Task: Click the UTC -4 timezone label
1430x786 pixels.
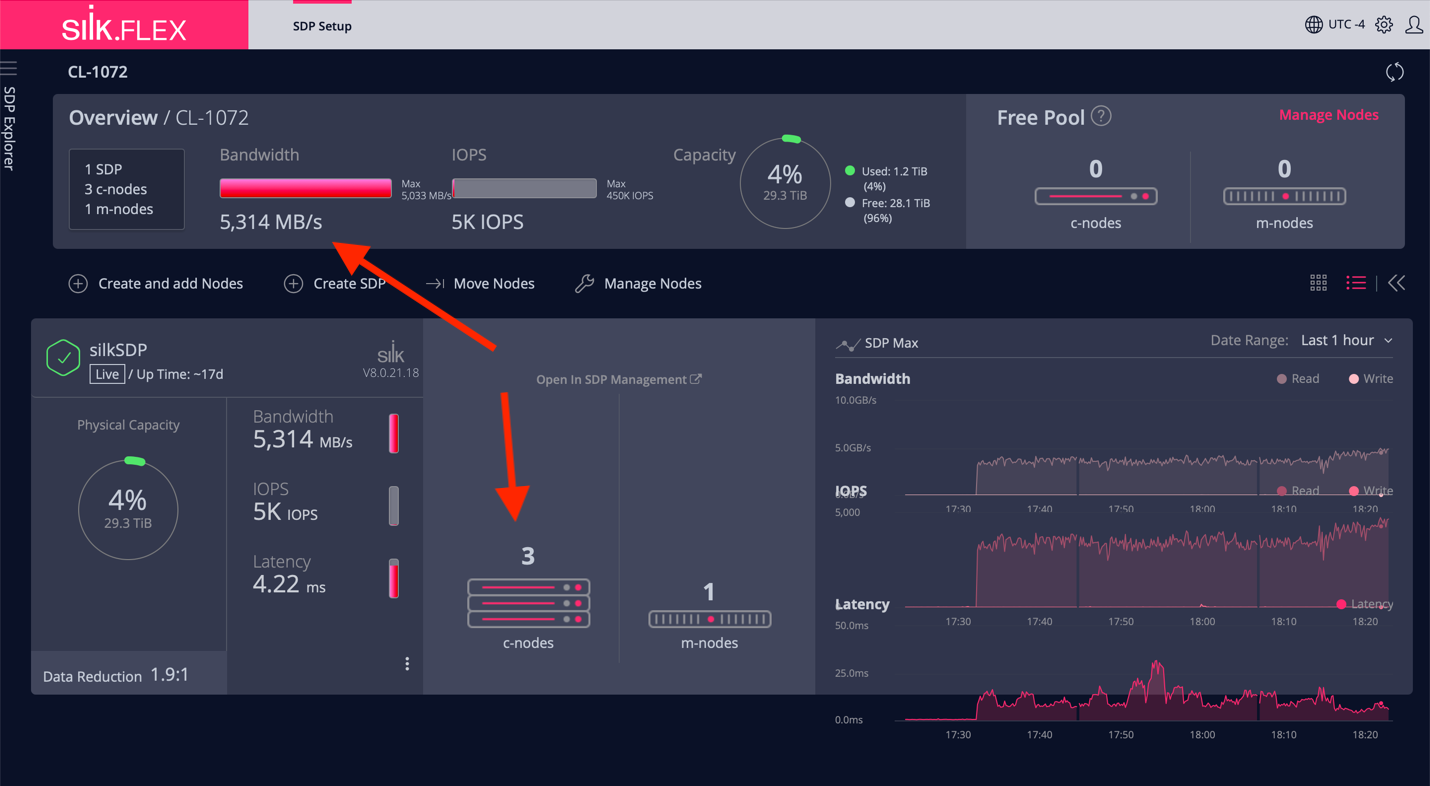Action: click(x=1347, y=24)
